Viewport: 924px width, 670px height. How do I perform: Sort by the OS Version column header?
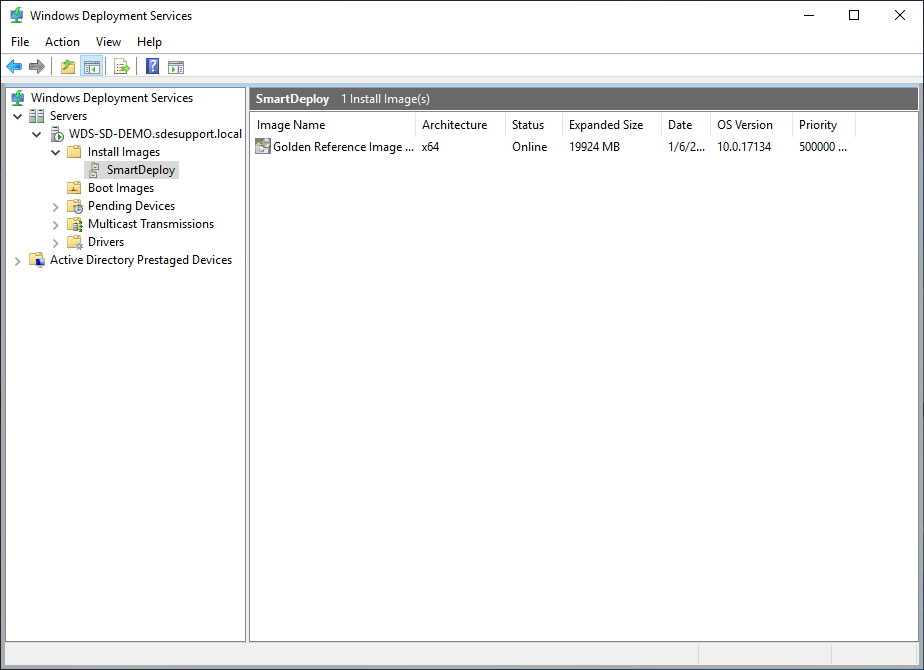point(751,125)
